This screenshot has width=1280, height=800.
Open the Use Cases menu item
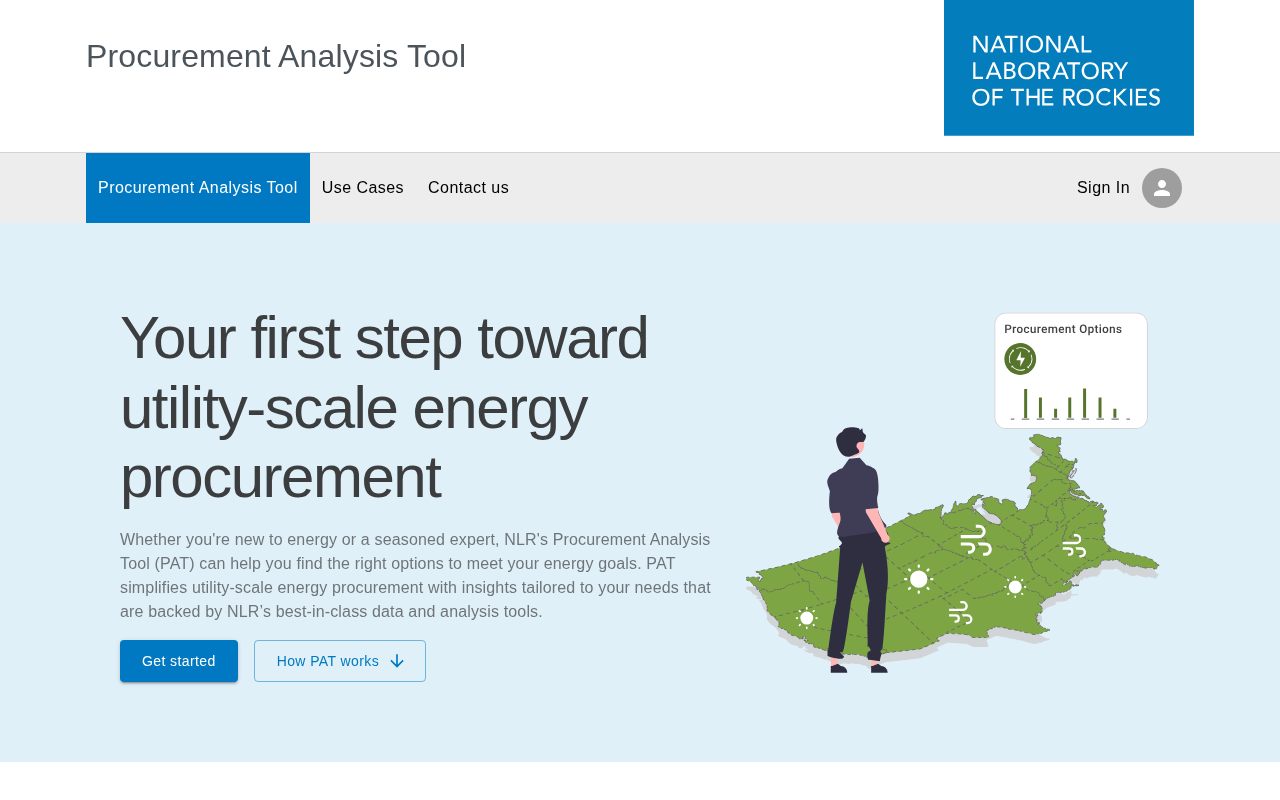[x=363, y=188]
